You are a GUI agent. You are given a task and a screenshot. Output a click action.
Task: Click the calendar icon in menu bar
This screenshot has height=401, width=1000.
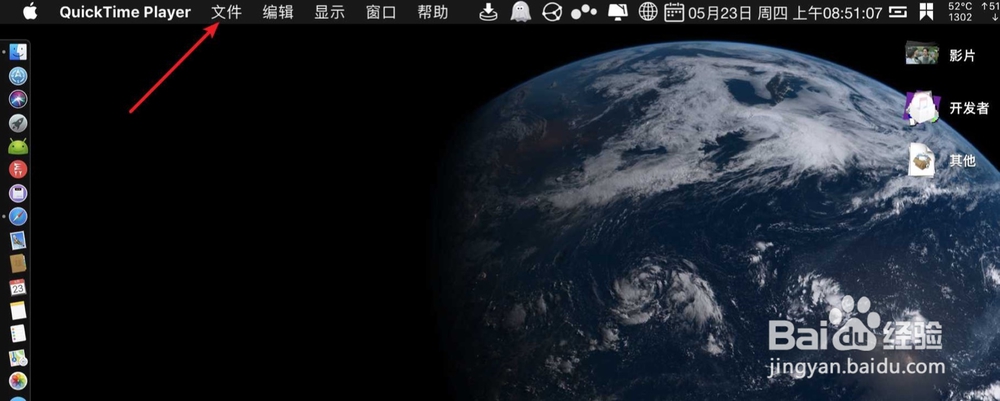(674, 11)
